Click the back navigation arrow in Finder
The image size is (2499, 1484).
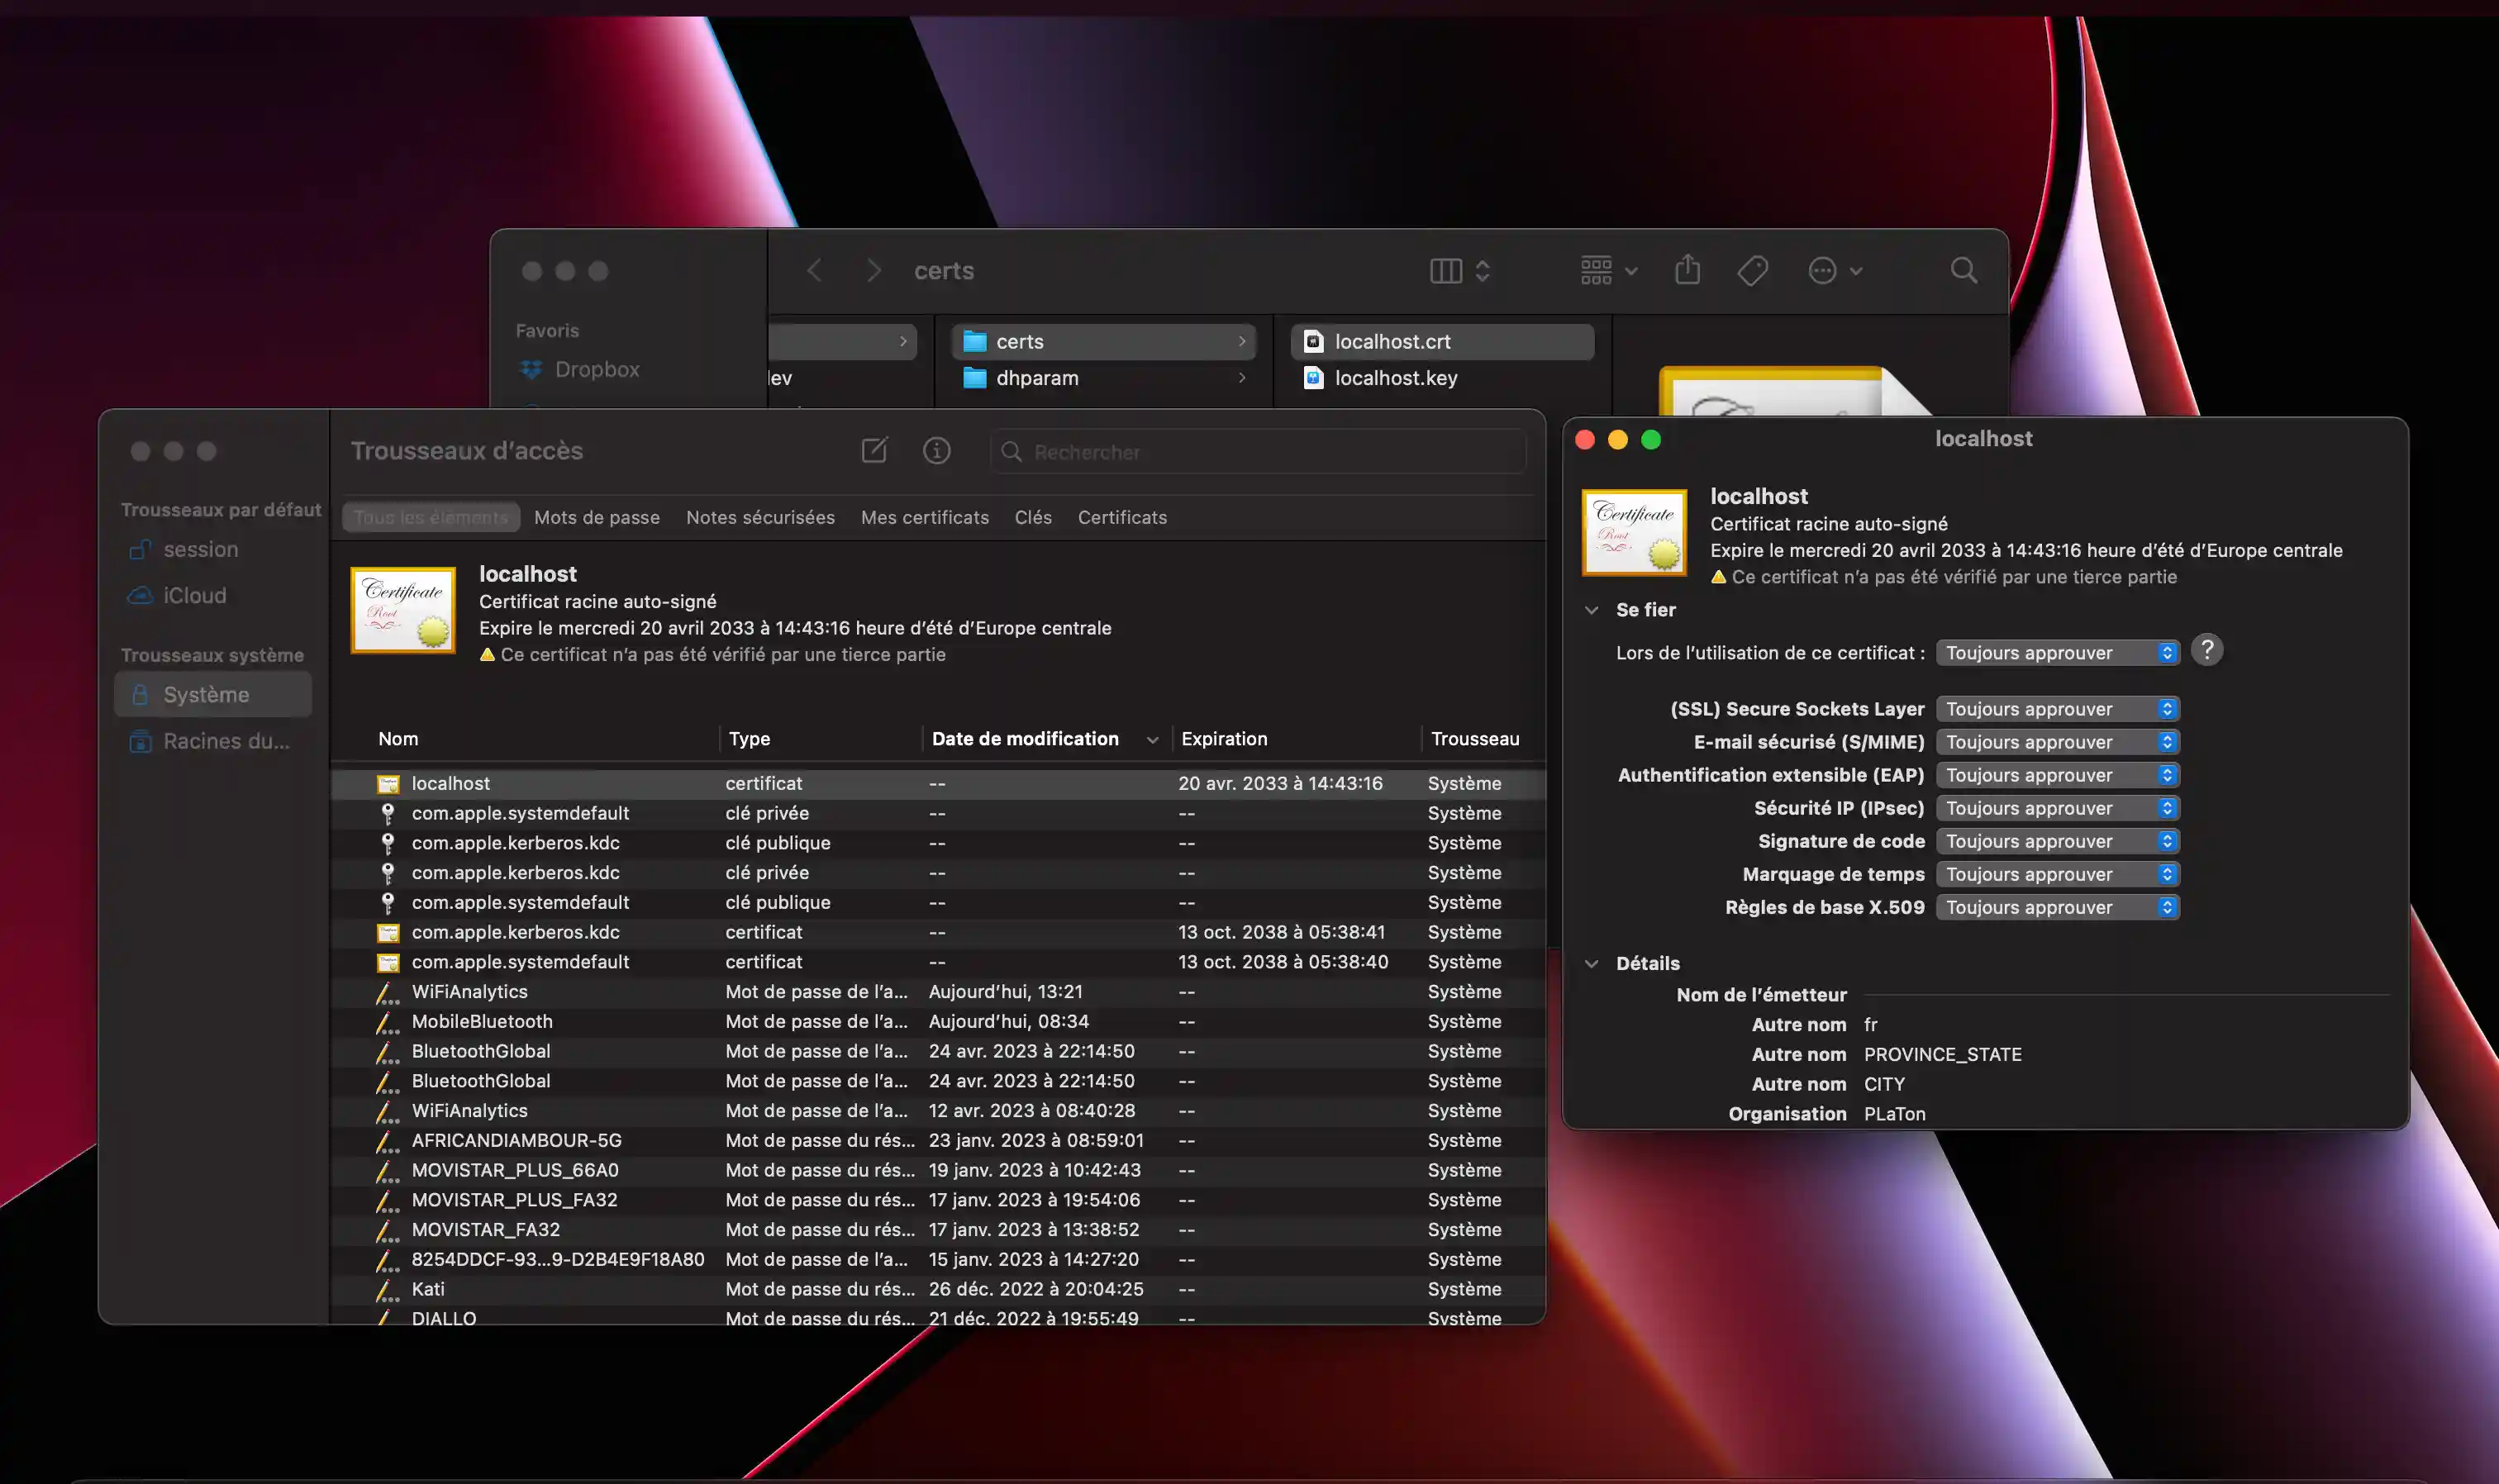coord(814,271)
